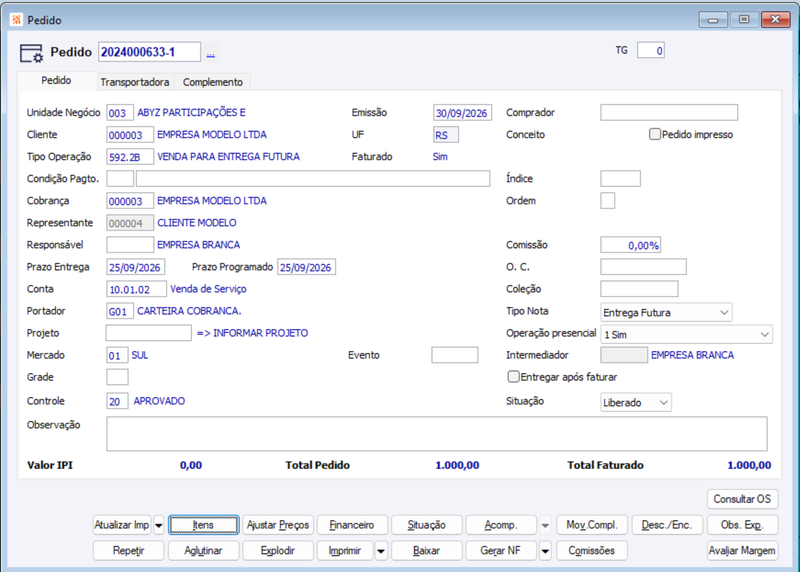Click the Pedido number field

pos(149,52)
